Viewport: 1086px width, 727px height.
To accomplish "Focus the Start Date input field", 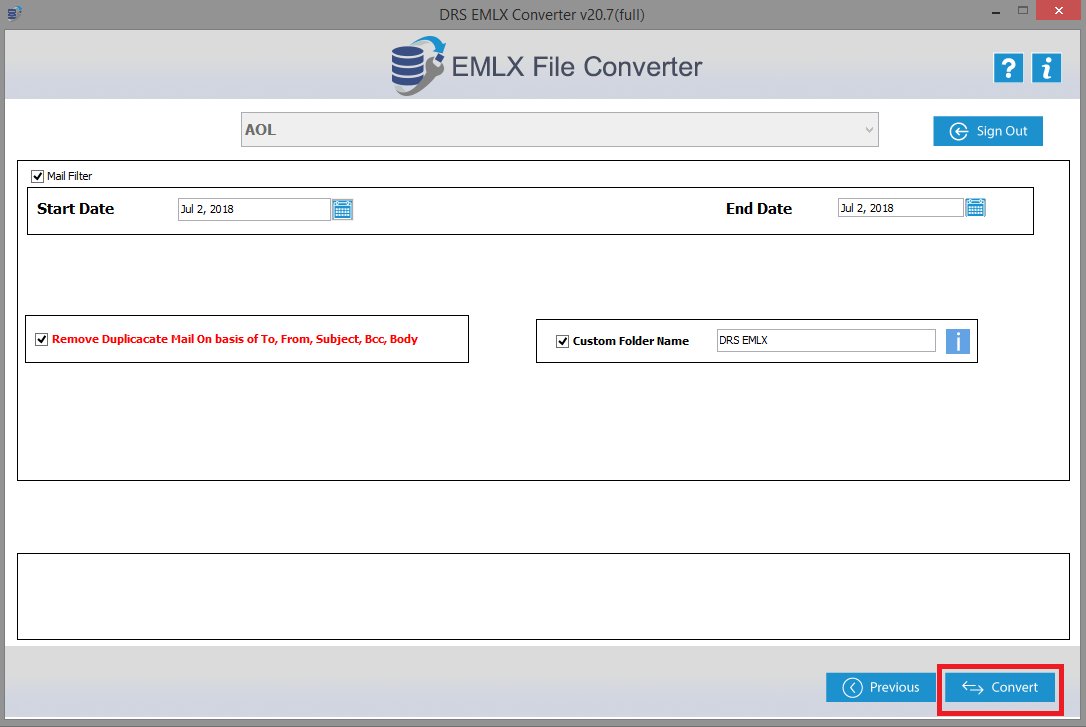I will tap(254, 209).
